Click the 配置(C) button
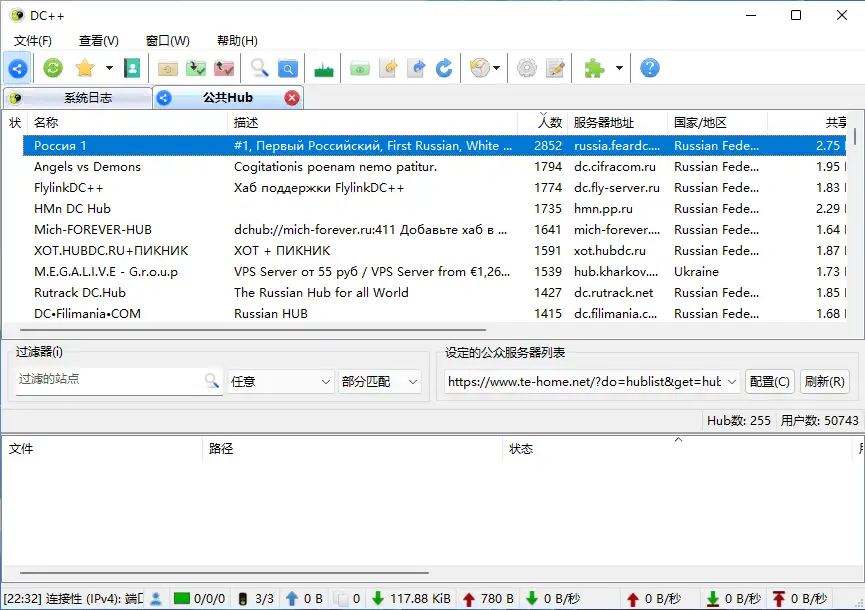This screenshot has width=865, height=610. 769,381
